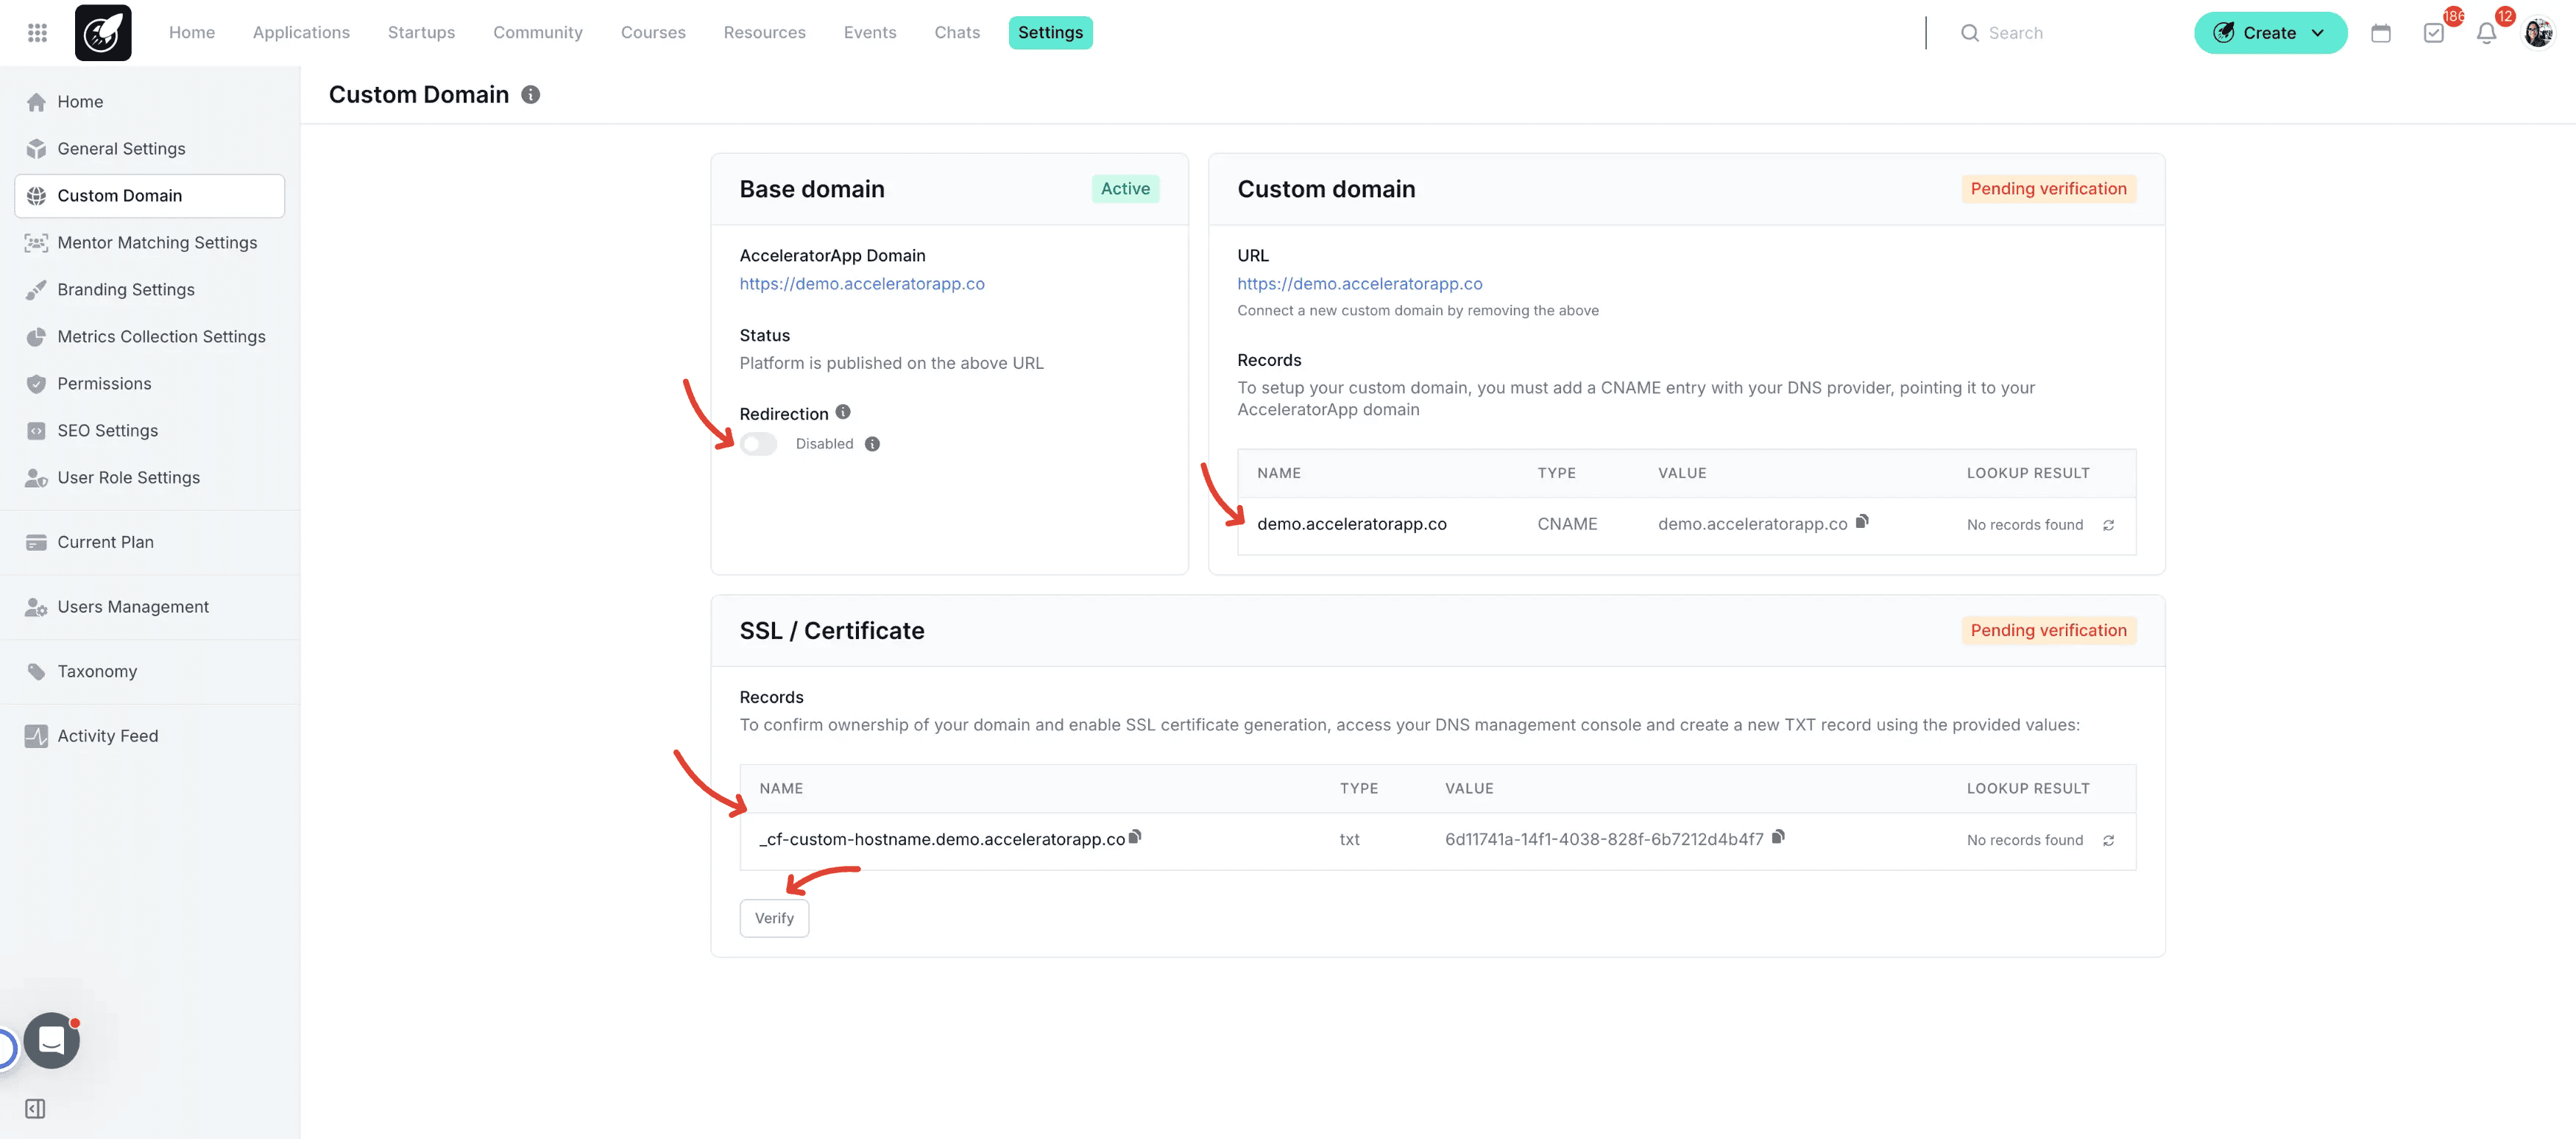2576x1139 pixels.
Task: Collapse the sidebar panel icon
Action: 35,1108
